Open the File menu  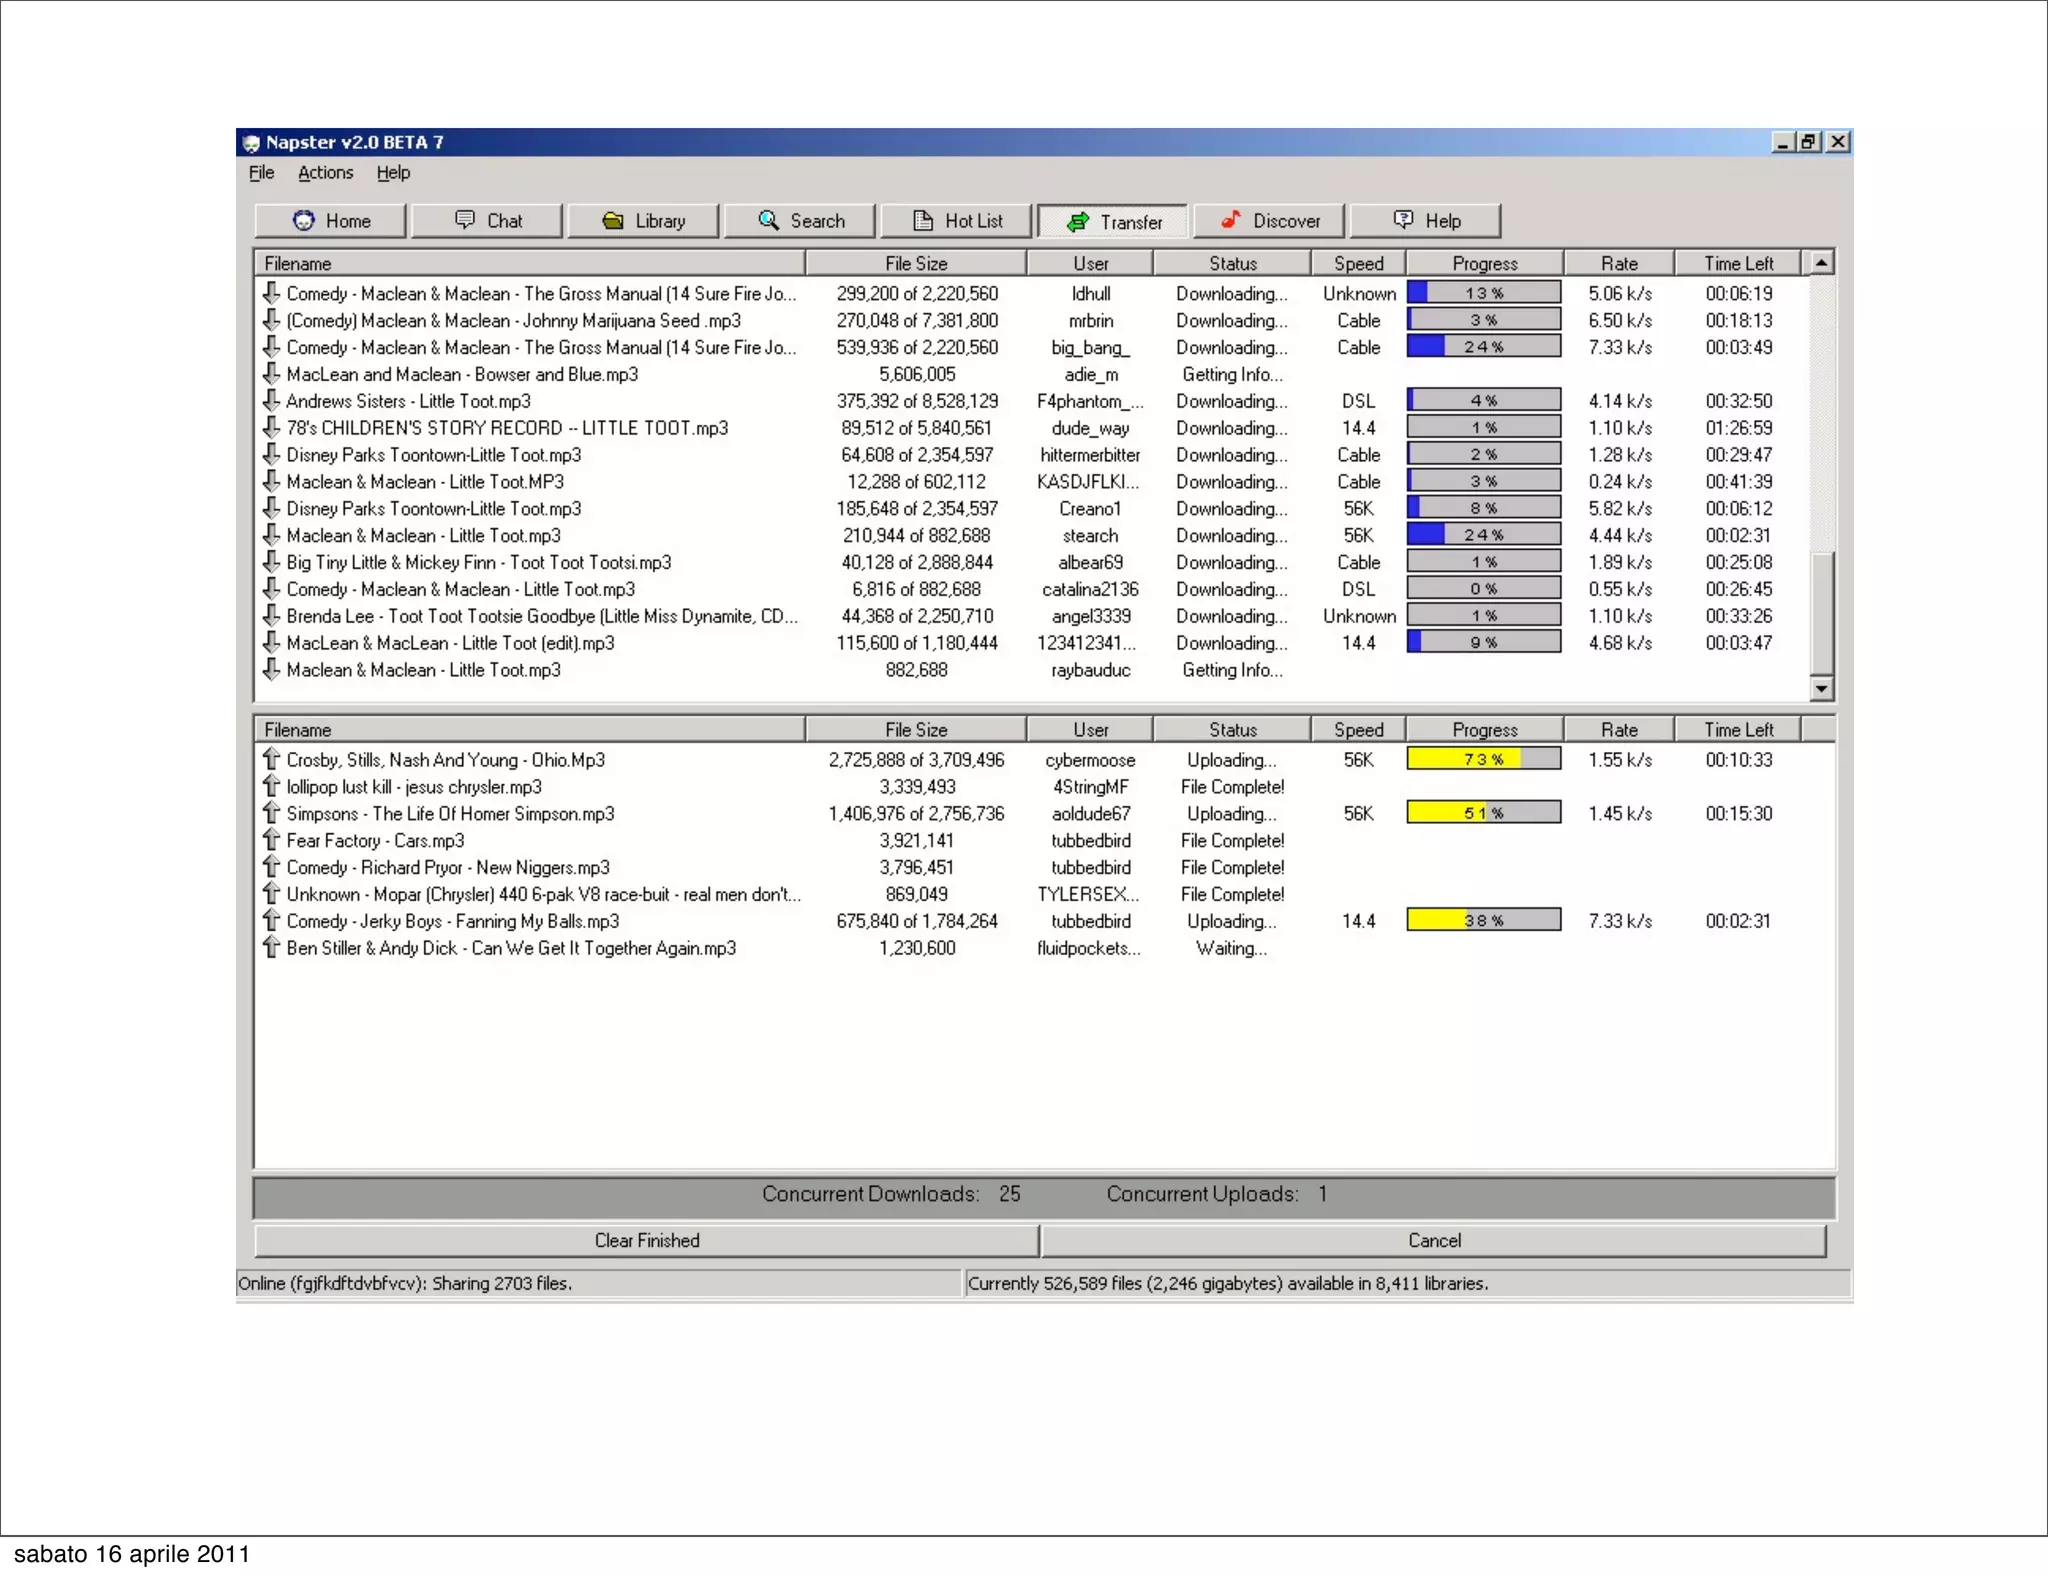point(261,172)
